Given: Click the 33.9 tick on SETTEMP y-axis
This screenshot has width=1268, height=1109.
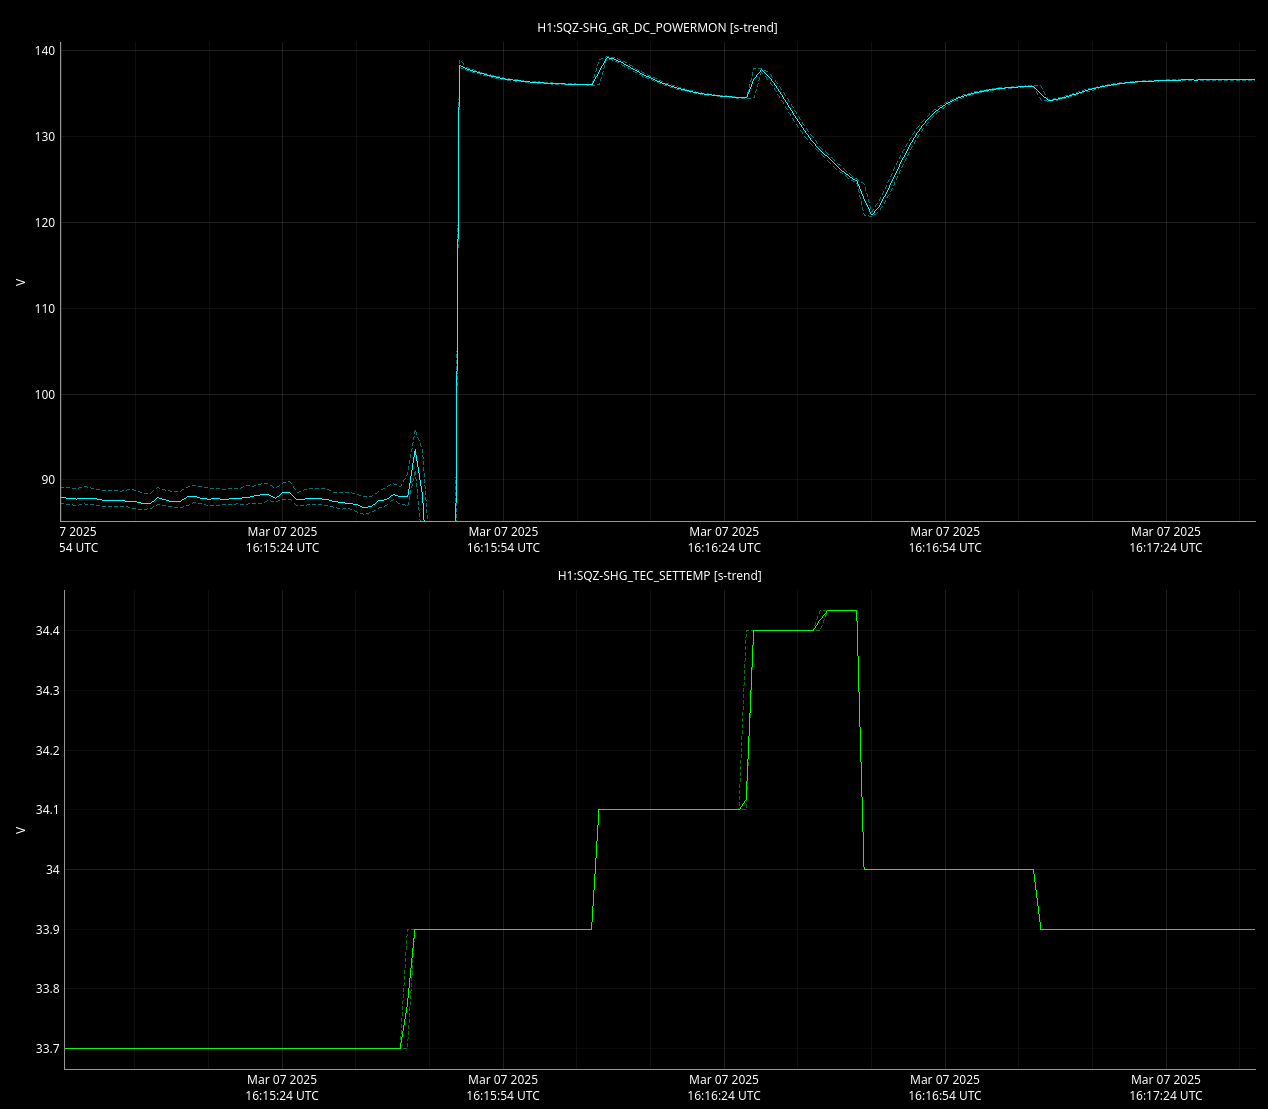Looking at the screenshot, I should (47, 930).
